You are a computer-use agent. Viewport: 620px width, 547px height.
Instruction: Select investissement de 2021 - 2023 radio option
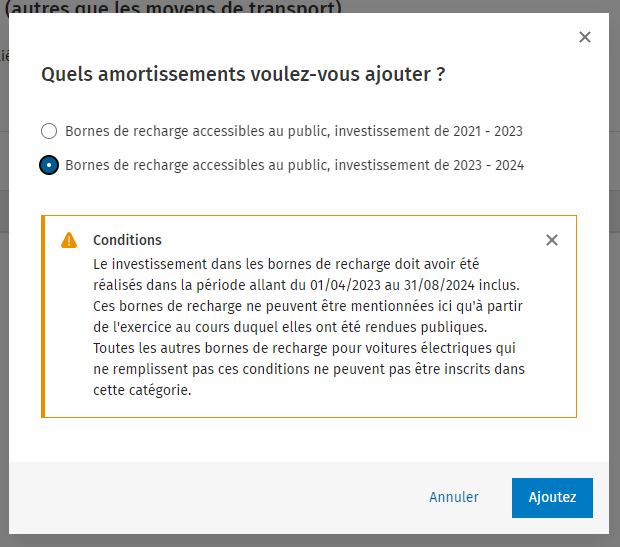(x=49, y=131)
